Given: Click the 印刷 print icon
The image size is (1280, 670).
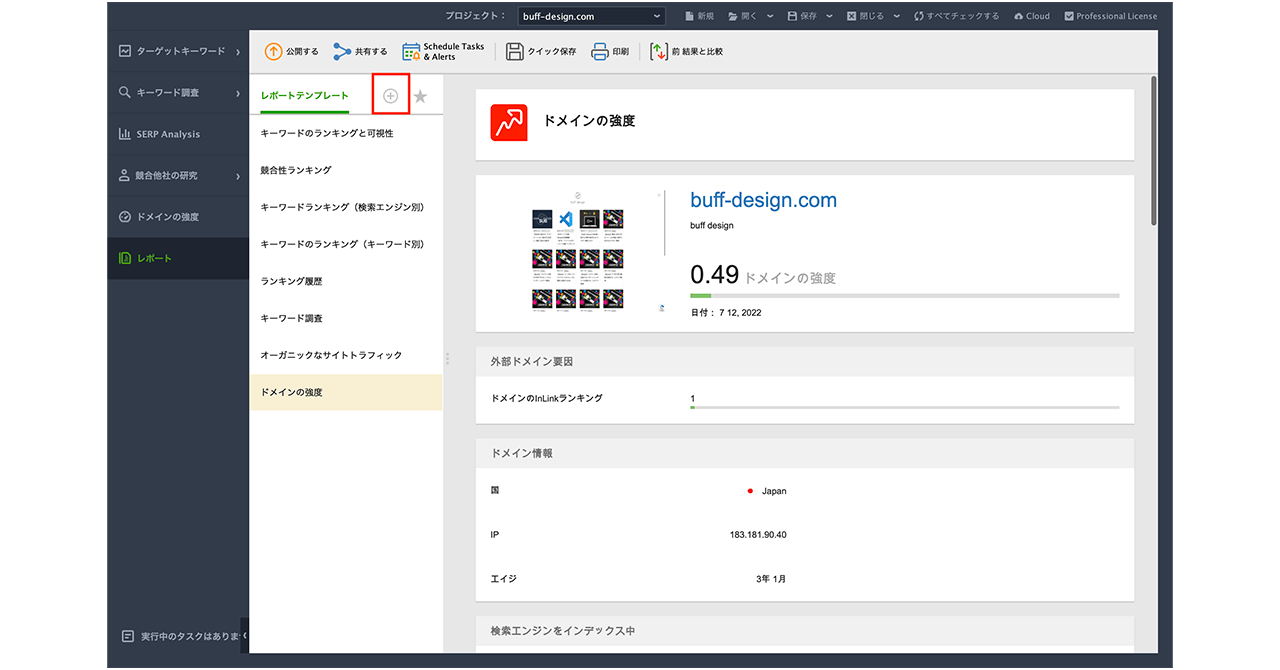Looking at the screenshot, I should (x=600, y=52).
